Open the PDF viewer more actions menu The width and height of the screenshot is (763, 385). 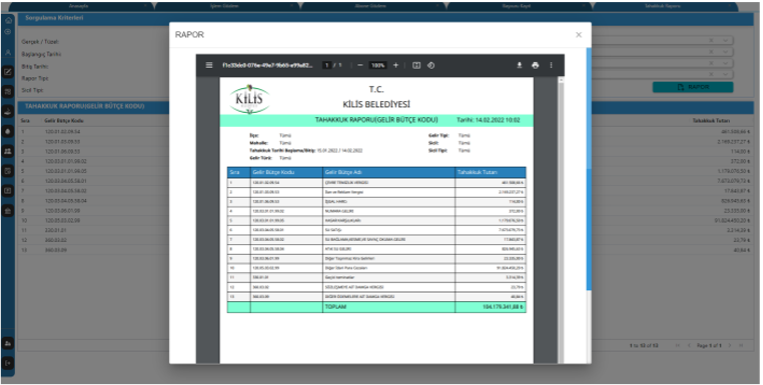tap(551, 65)
